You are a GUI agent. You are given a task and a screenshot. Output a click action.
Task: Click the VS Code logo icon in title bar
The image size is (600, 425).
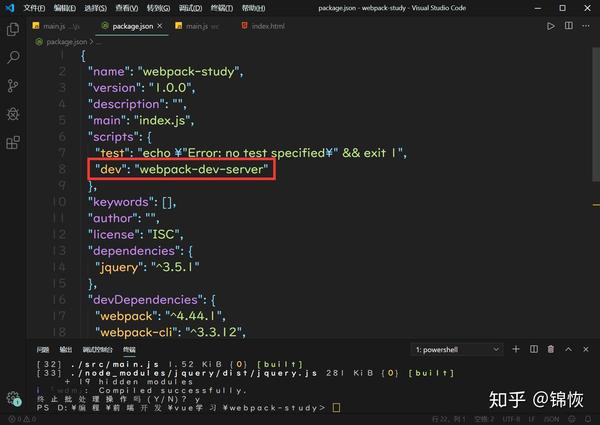tap(10, 8)
